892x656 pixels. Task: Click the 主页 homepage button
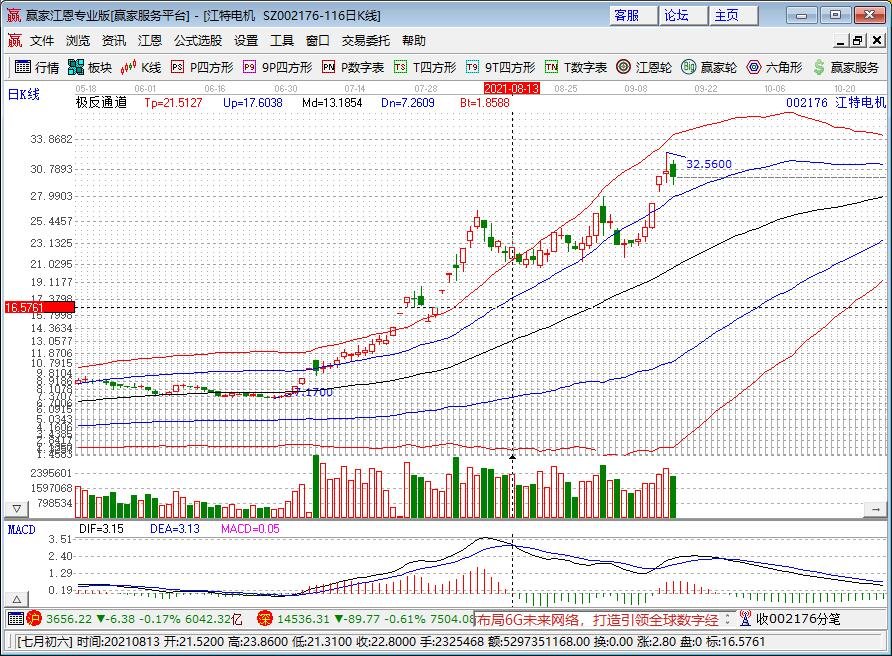tap(733, 15)
